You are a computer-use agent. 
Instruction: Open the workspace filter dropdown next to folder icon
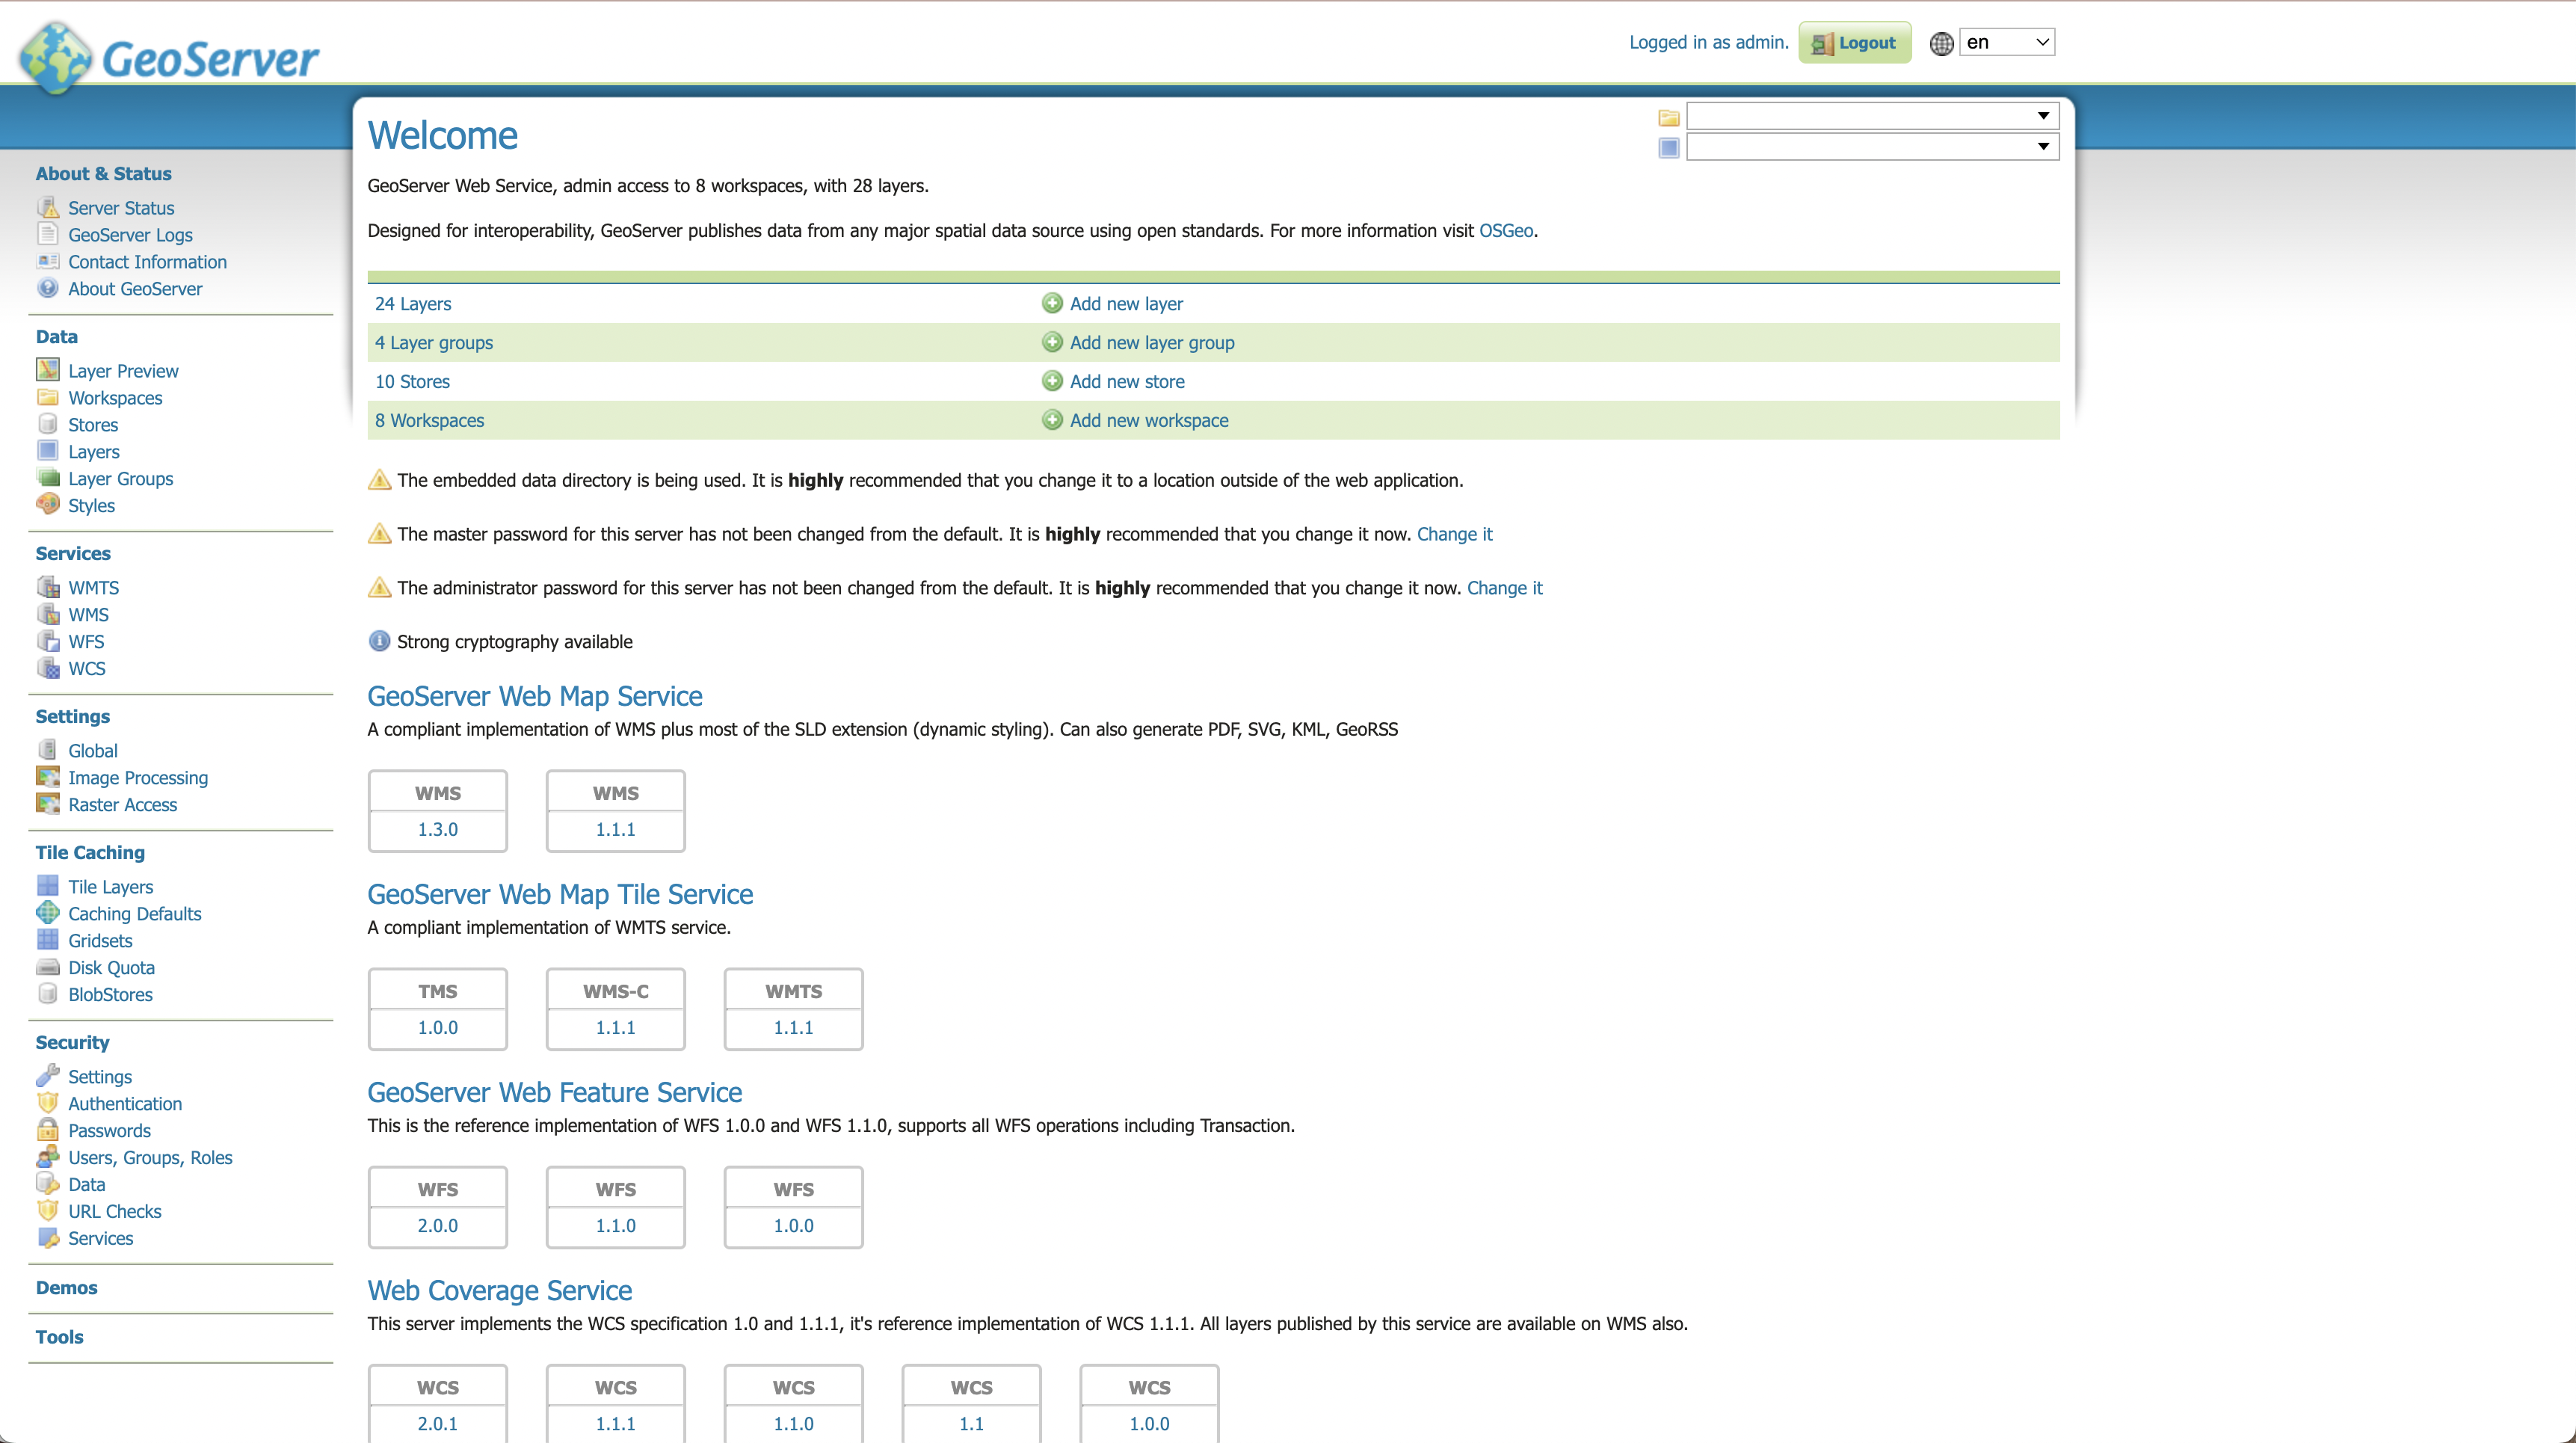[x=1871, y=116]
